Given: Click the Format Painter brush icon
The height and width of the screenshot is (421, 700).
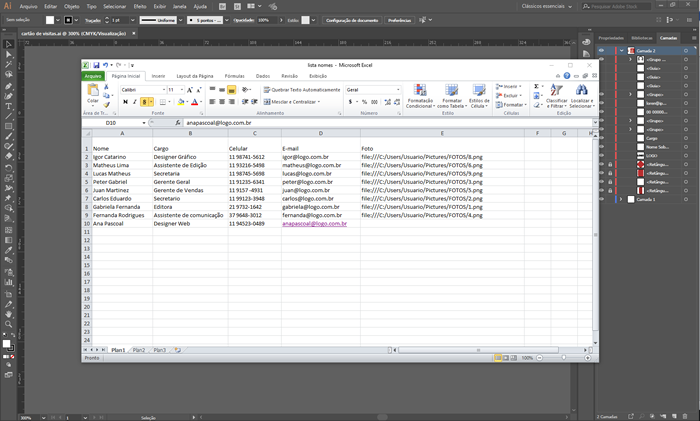Looking at the screenshot, I should pyautogui.click(x=106, y=105).
